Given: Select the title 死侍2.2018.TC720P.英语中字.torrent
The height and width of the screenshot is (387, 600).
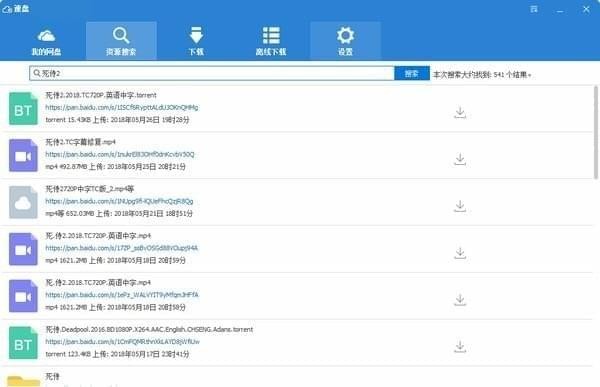Looking at the screenshot, I should (x=101, y=95).
